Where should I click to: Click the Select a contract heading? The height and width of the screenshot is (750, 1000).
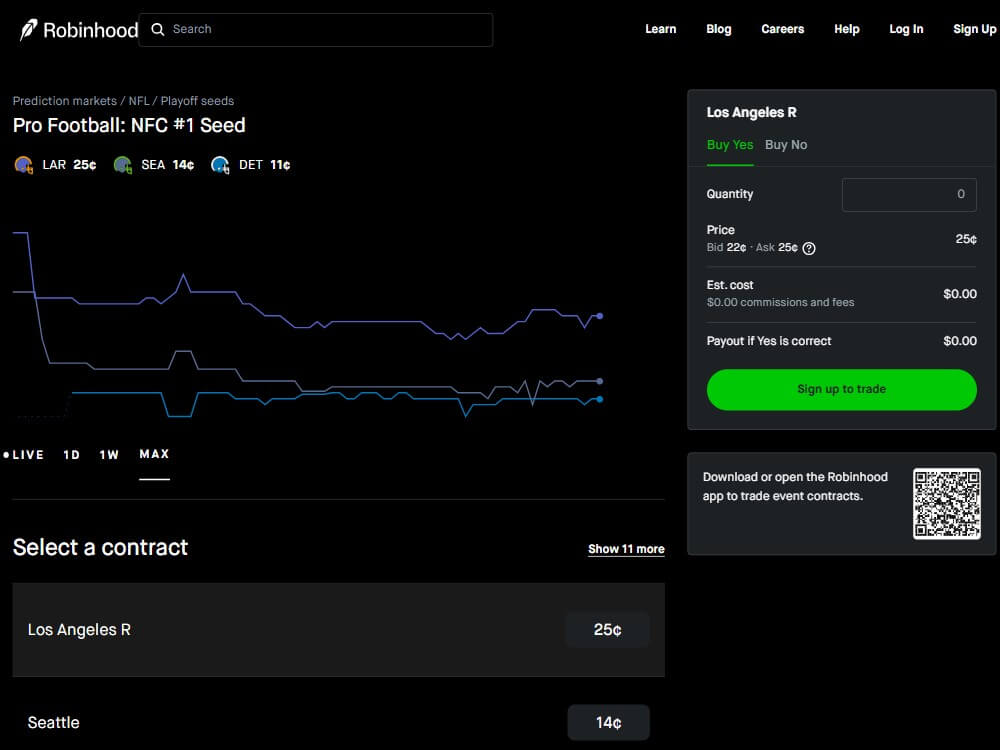(100, 548)
